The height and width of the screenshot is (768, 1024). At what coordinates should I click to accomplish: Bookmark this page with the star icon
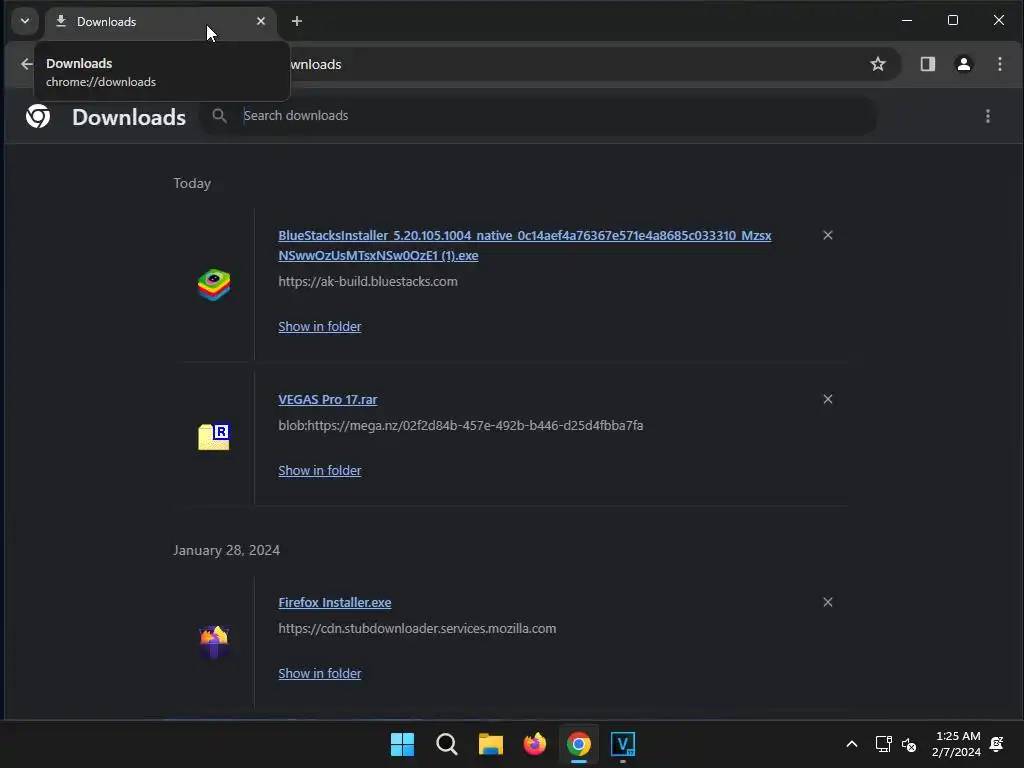tap(878, 64)
